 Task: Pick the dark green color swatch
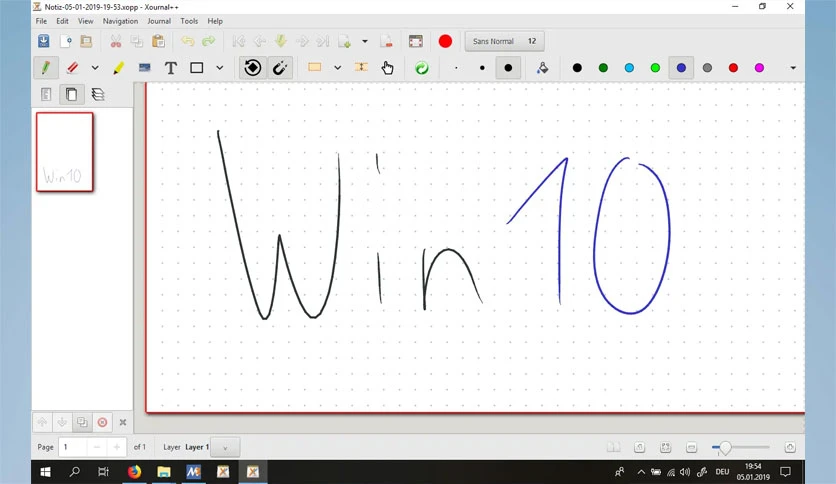[603, 68]
